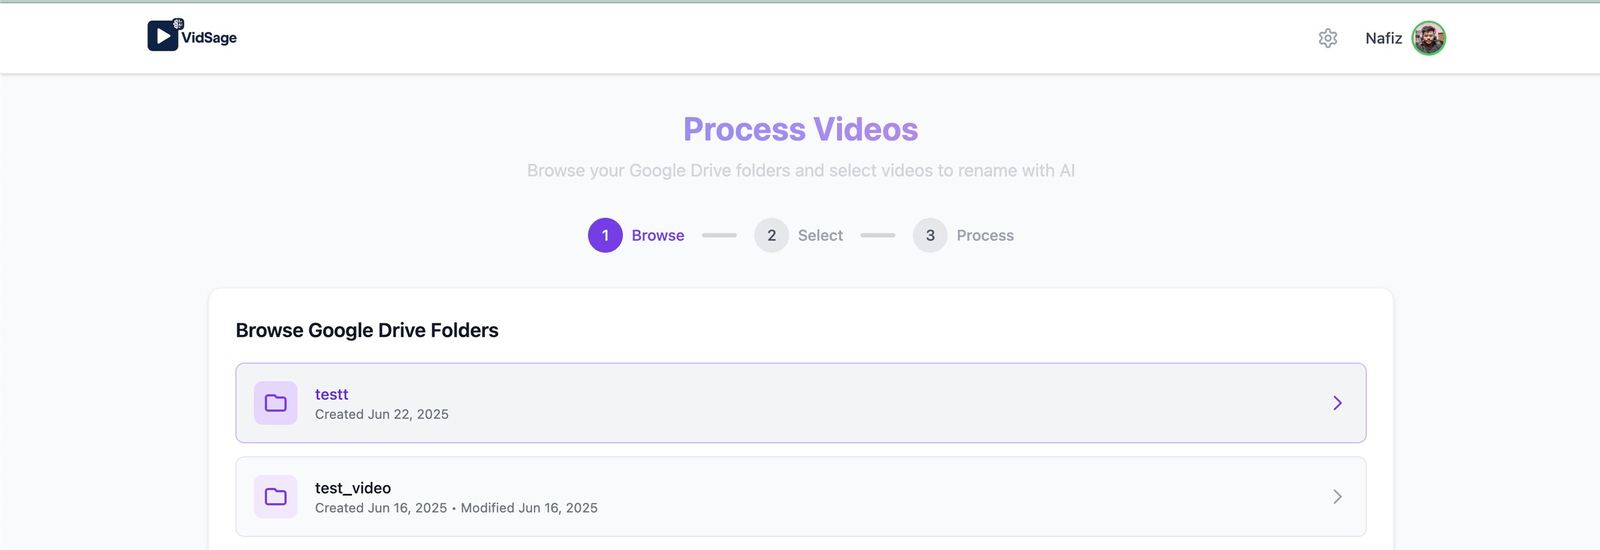The width and height of the screenshot is (1600, 550).
Task: Click the Nafiz username text
Action: (x=1383, y=38)
